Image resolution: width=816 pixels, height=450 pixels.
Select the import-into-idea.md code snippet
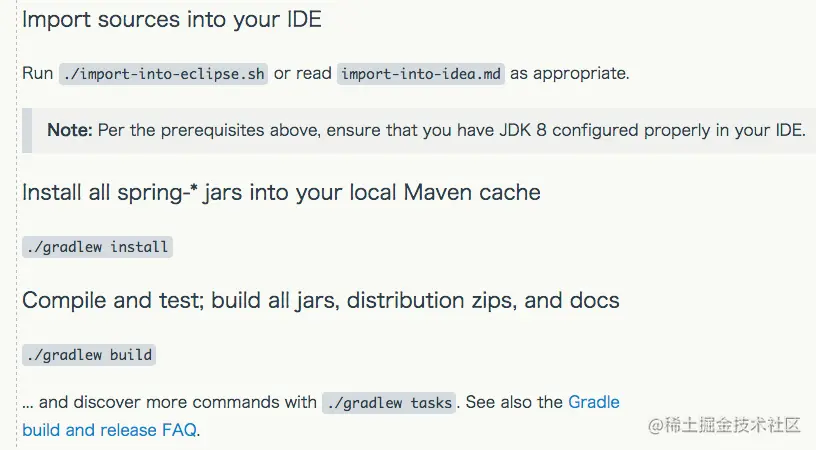click(x=420, y=74)
